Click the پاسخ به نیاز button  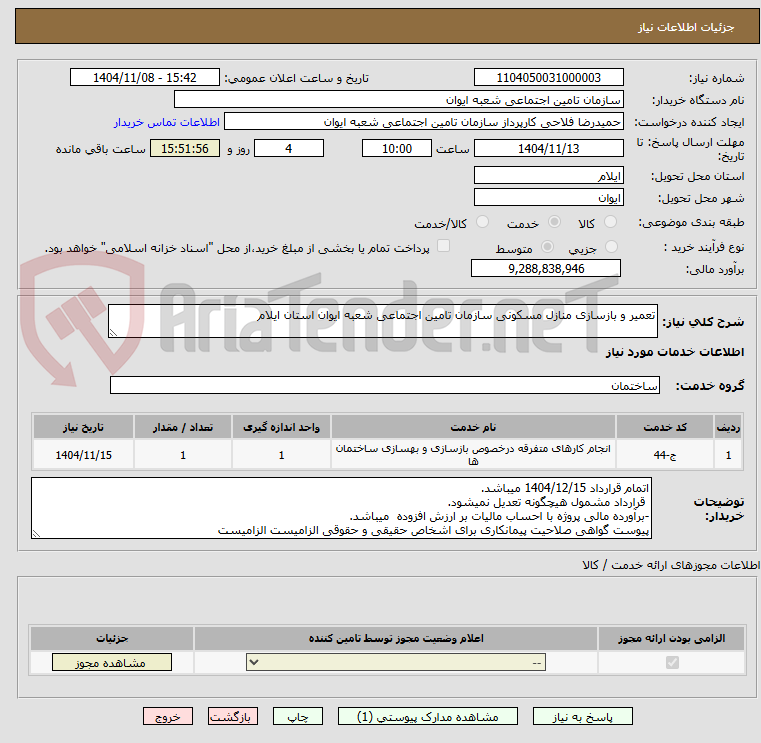[582, 717]
